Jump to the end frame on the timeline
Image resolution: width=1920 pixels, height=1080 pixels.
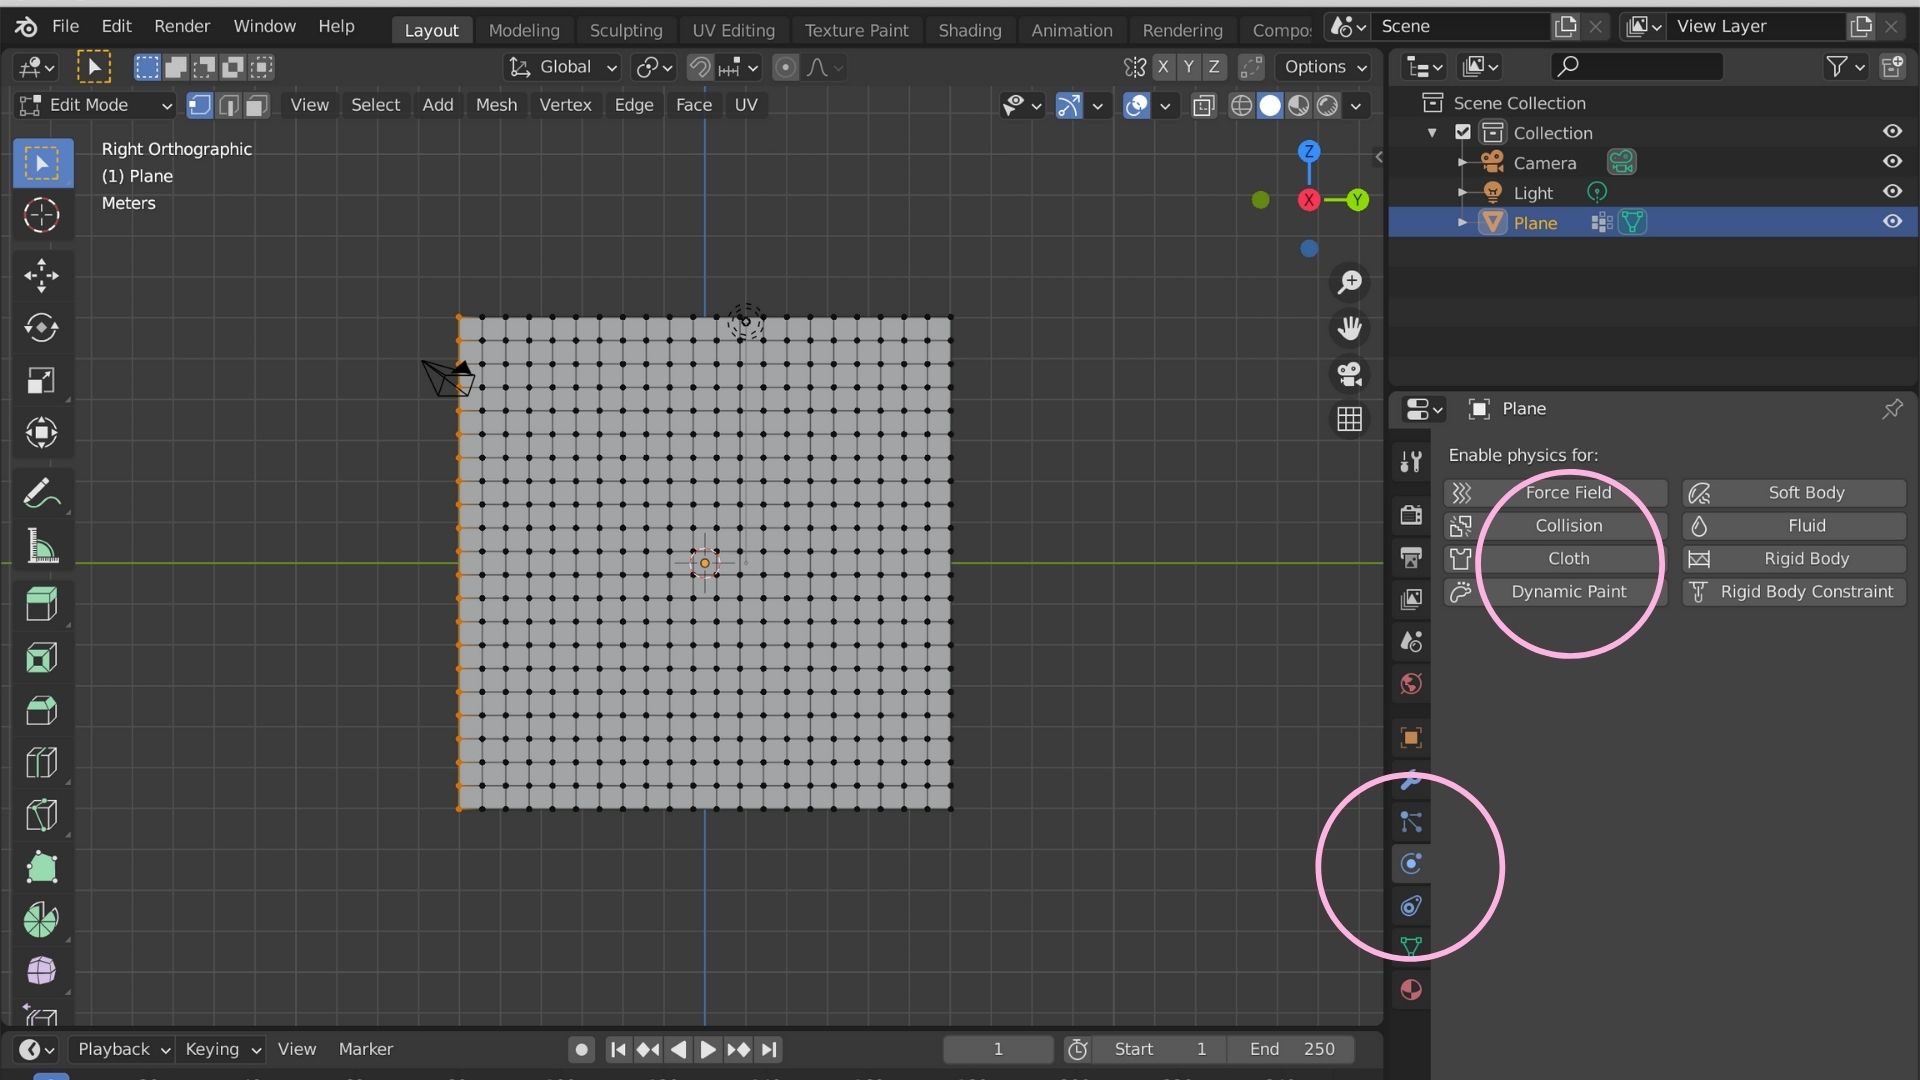(769, 1049)
